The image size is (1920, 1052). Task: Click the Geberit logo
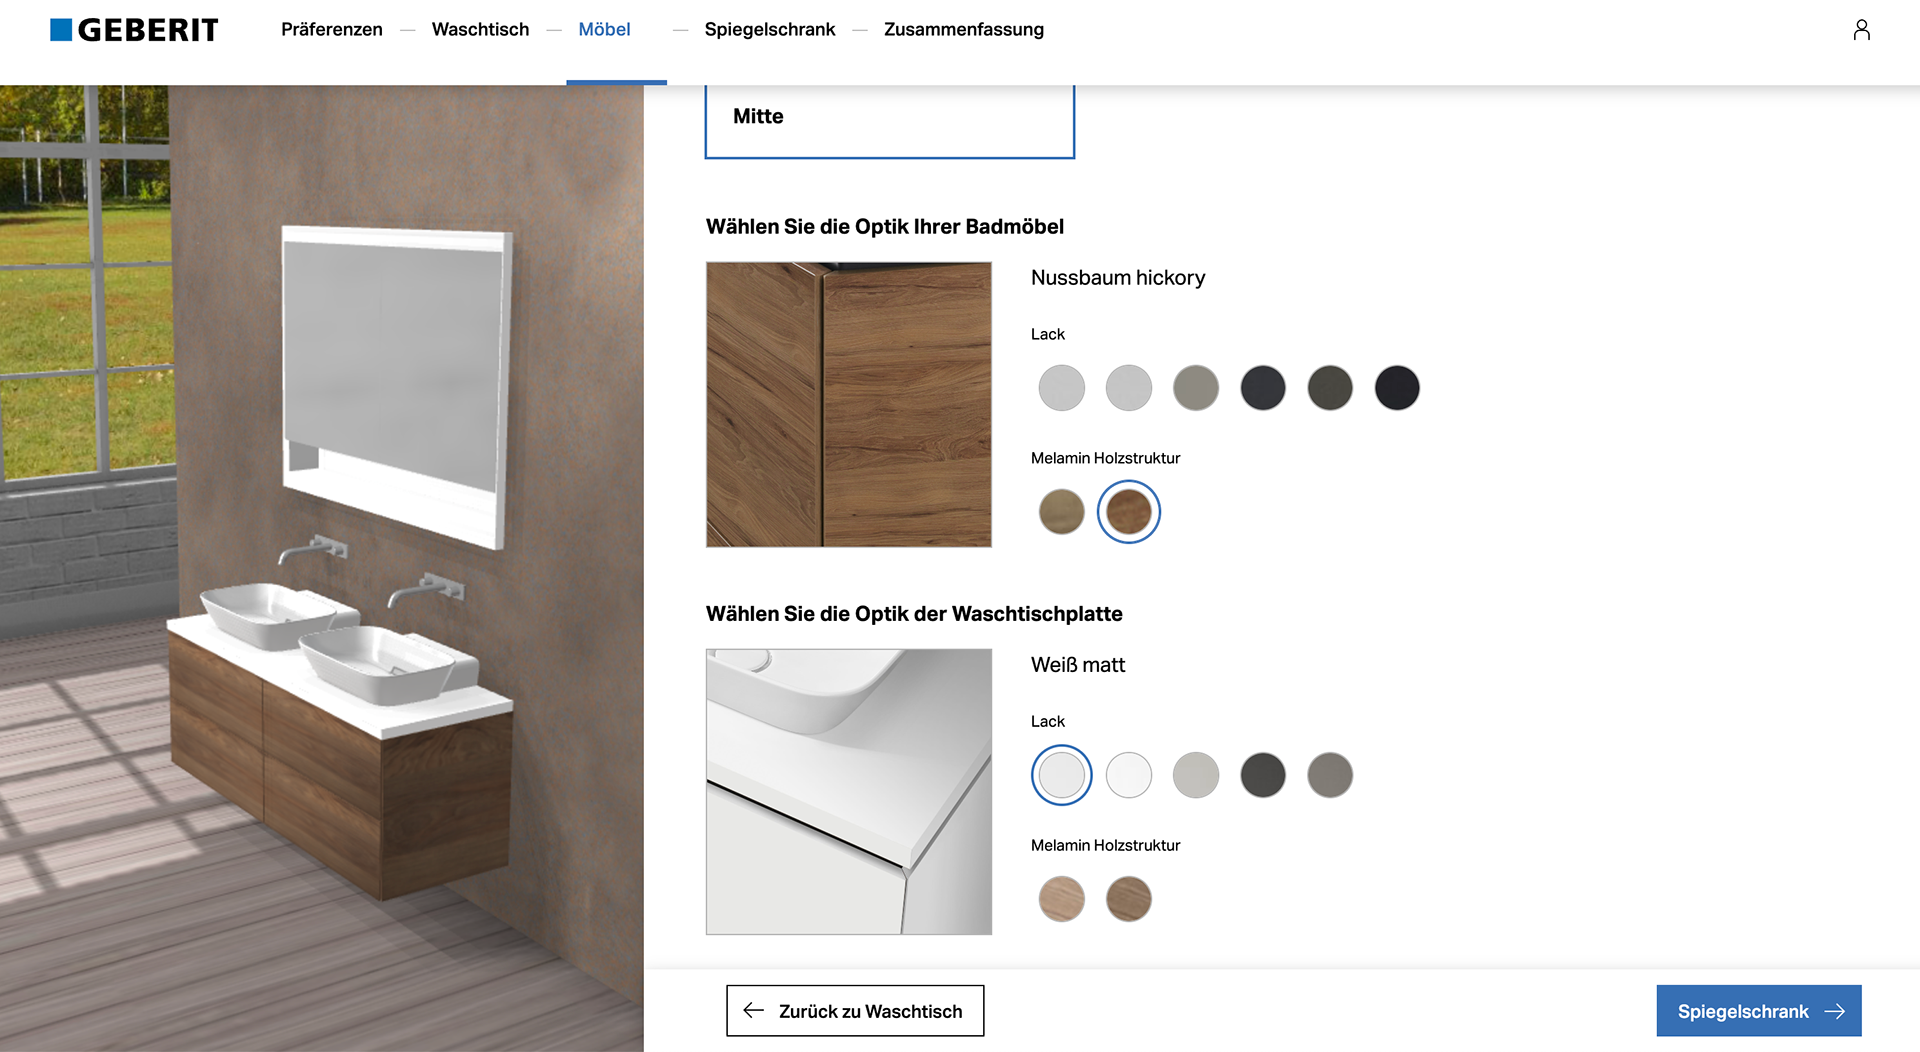pyautogui.click(x=134, y=30)
